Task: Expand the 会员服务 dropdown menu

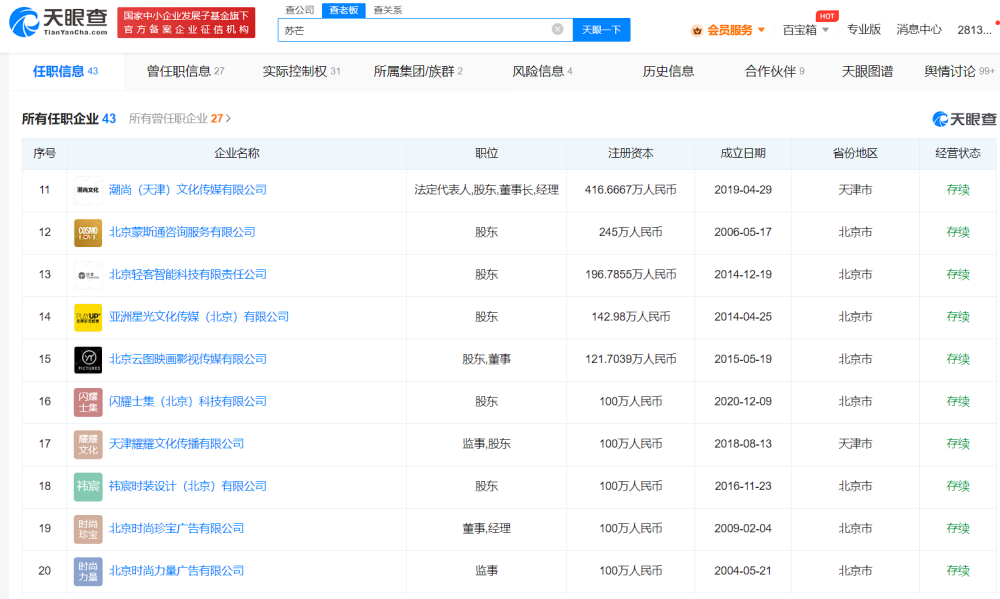Action: click(762, 30)
